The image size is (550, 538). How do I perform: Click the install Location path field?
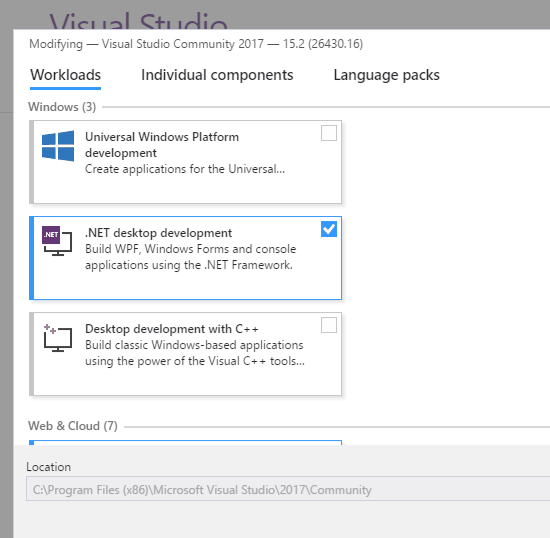tap(288, 489)
